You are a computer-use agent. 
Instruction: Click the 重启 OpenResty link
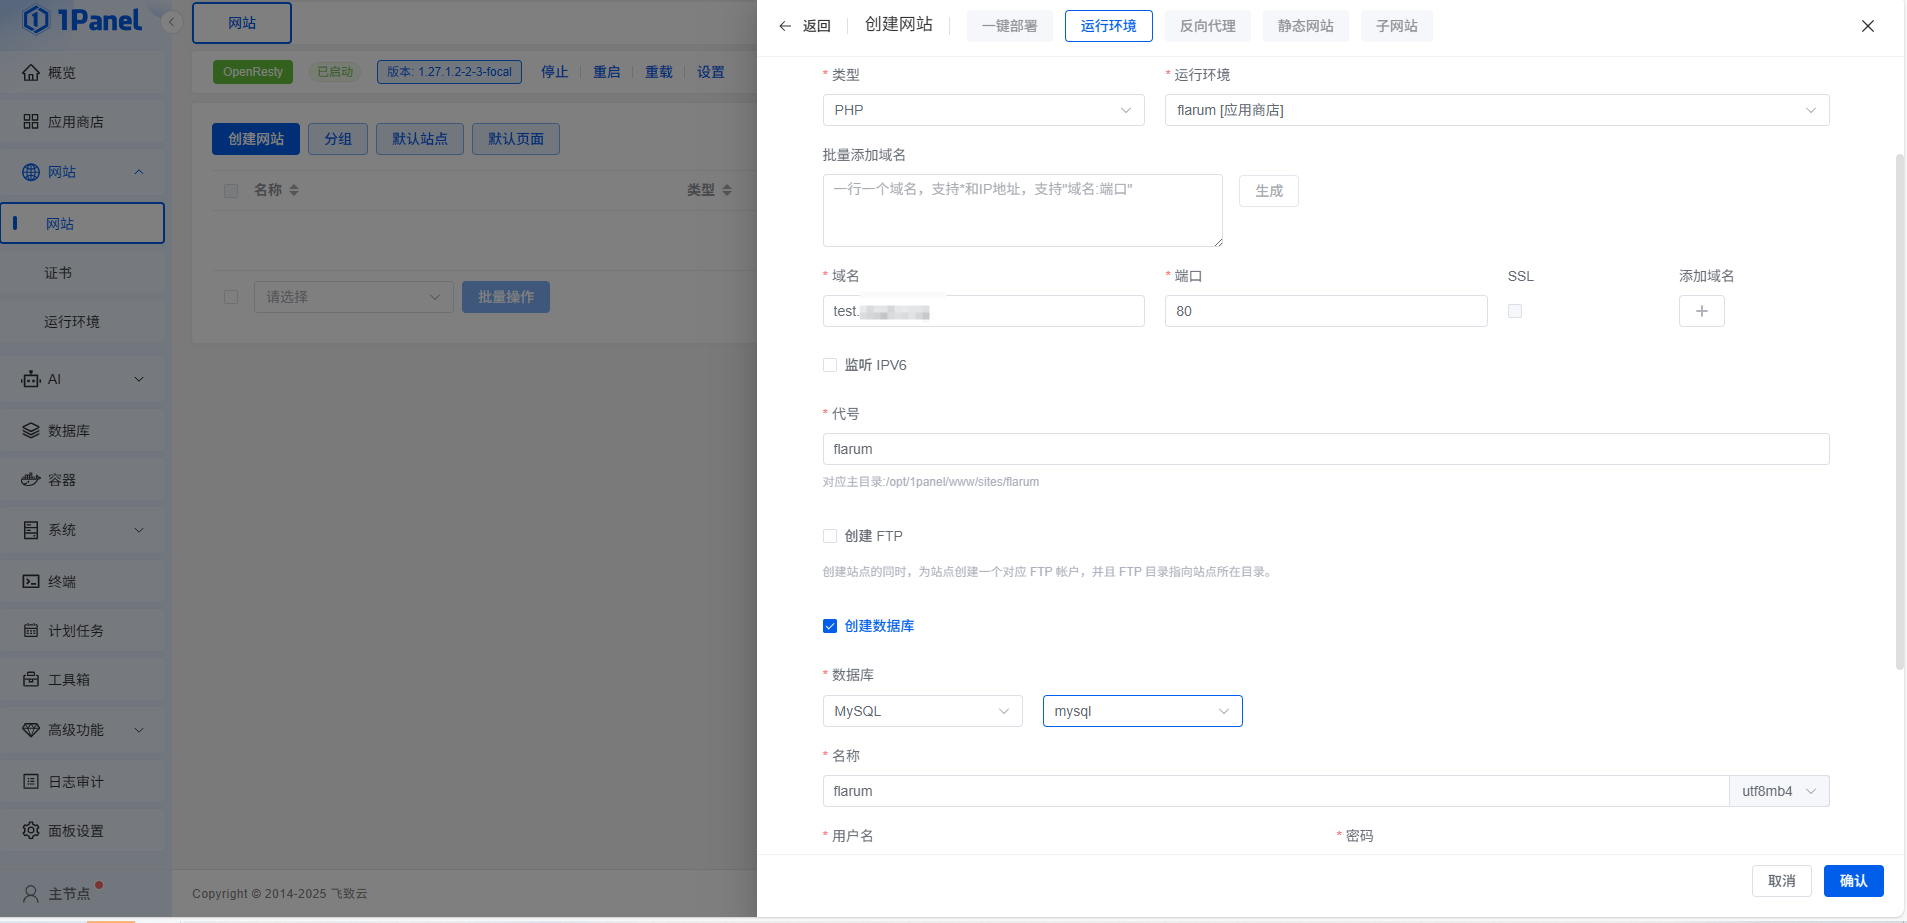pyautogui.click(x=607, y=72)
